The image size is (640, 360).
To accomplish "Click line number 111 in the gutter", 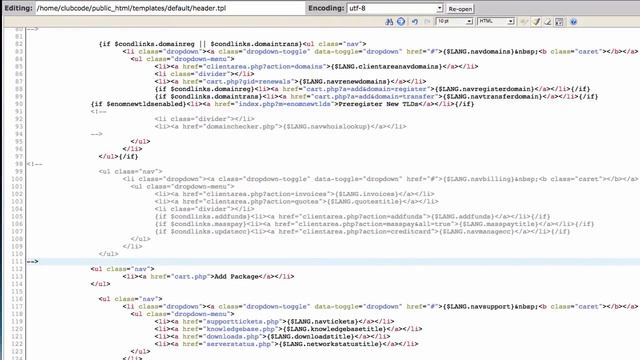I will coord(17,261).
